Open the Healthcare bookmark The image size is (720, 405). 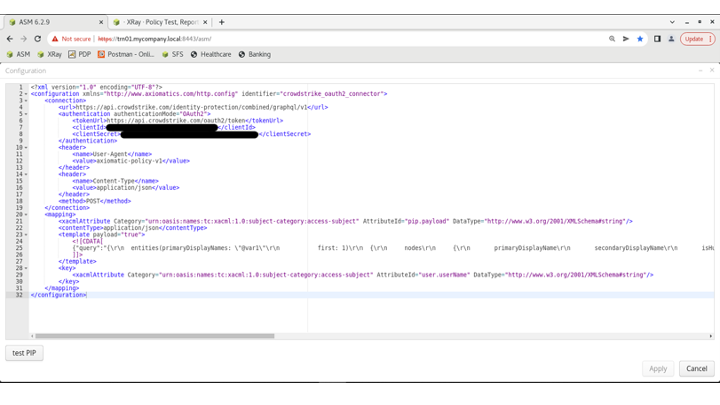(x=211, y=55)
